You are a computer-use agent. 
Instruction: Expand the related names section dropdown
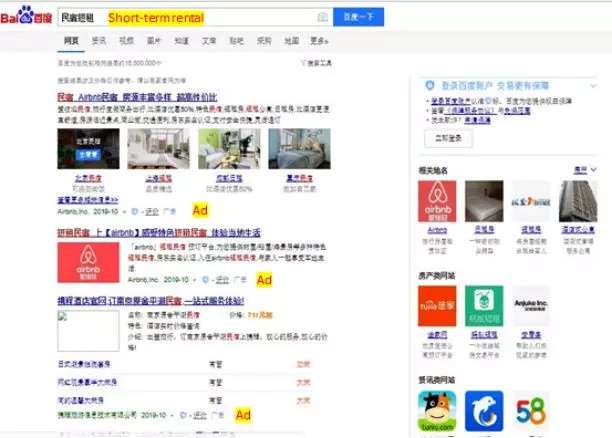[585, 169]
